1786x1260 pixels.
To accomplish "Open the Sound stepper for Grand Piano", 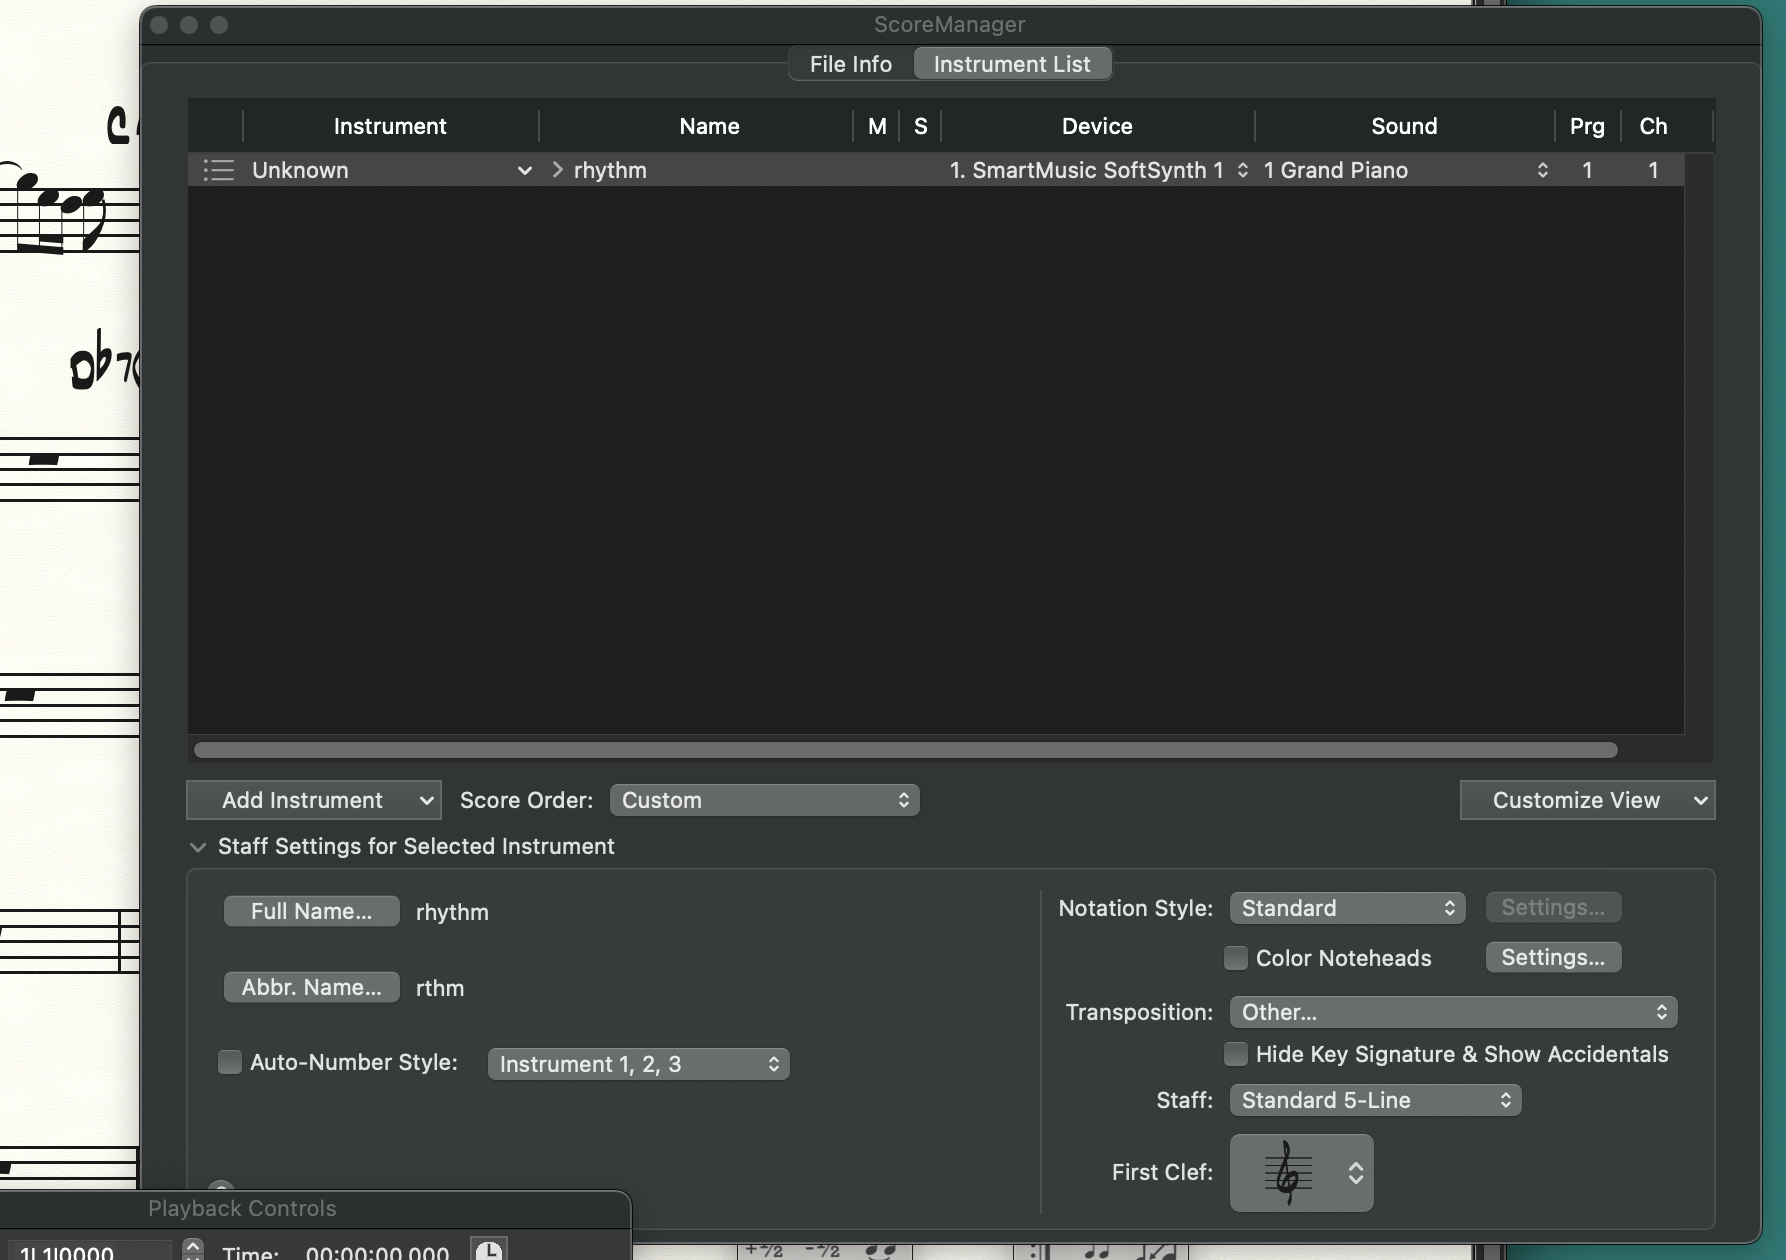I will [1542, 170].
